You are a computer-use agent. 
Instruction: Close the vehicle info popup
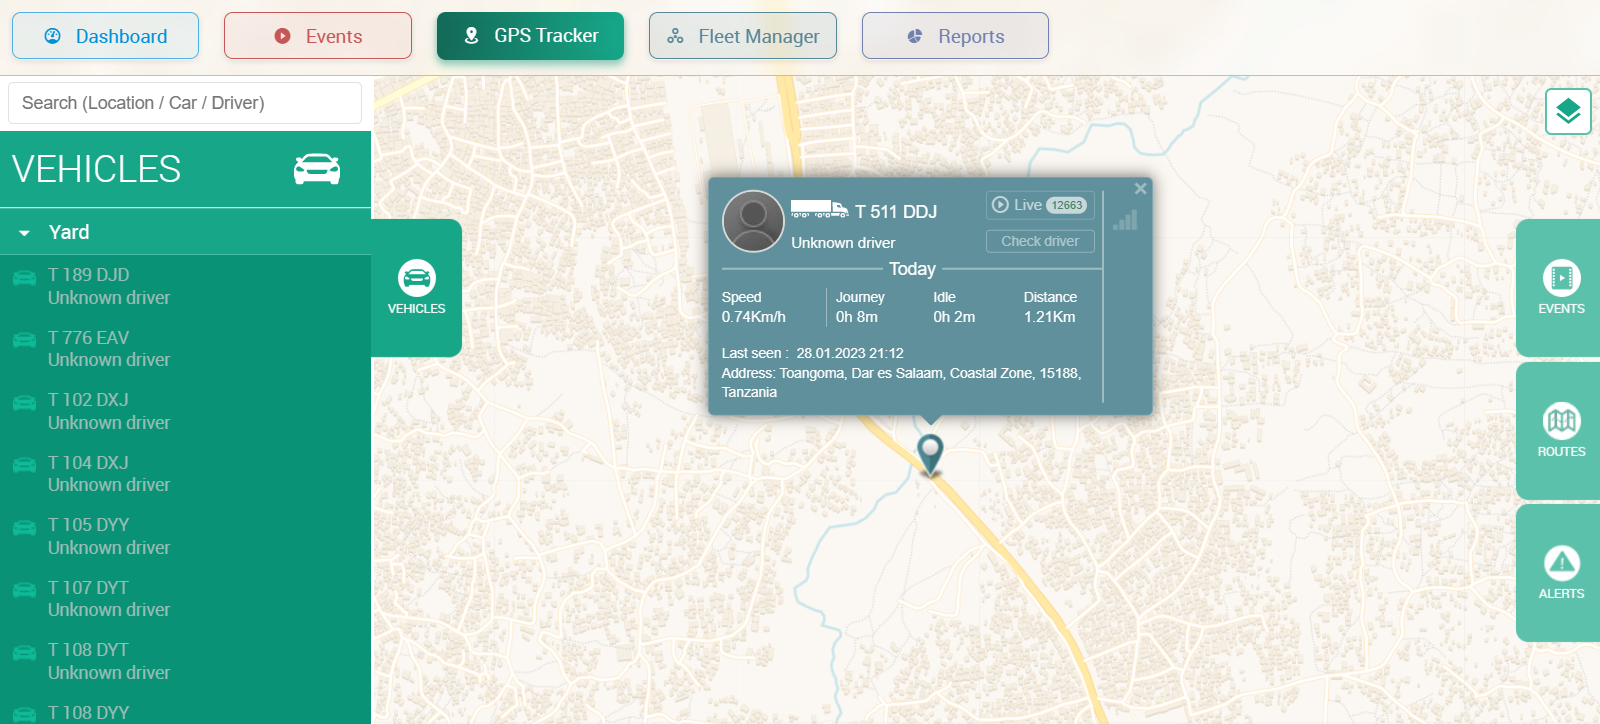[1140, 188]
